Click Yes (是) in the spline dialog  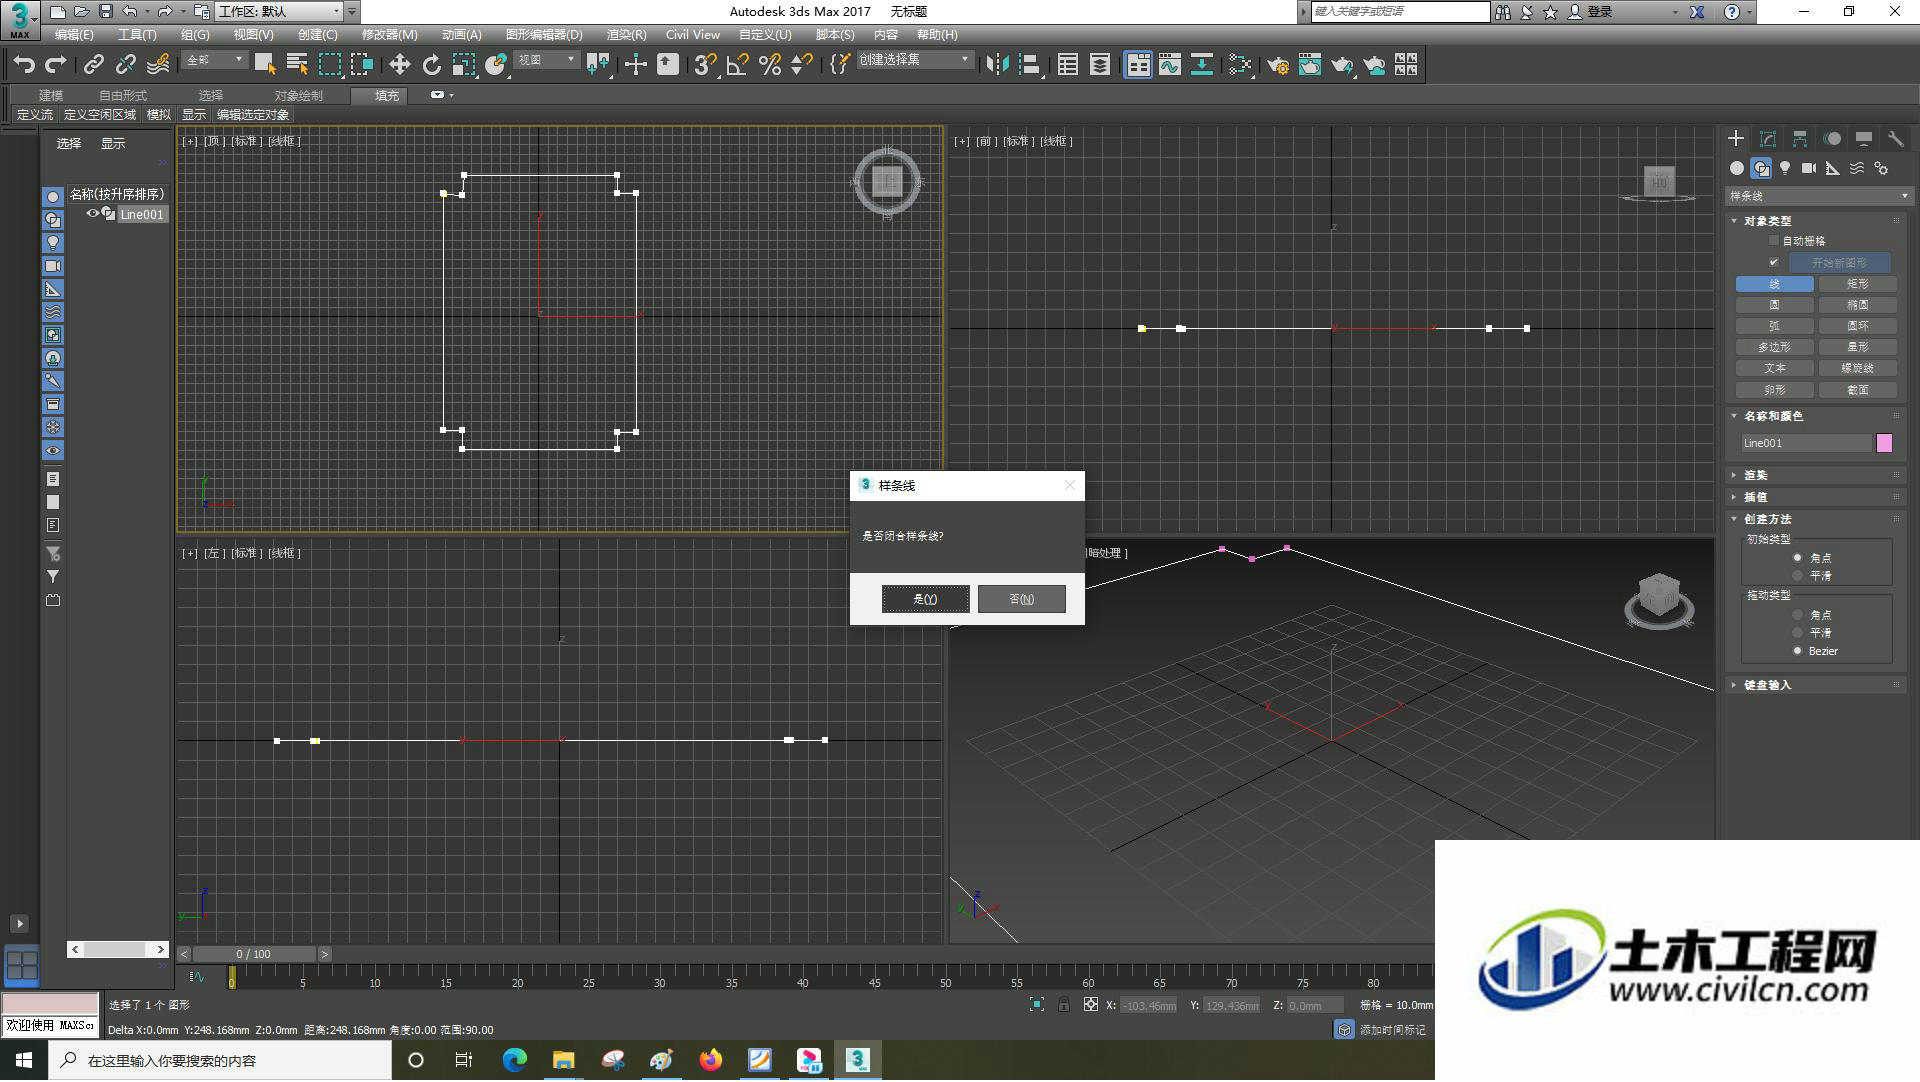click(925, 600)
